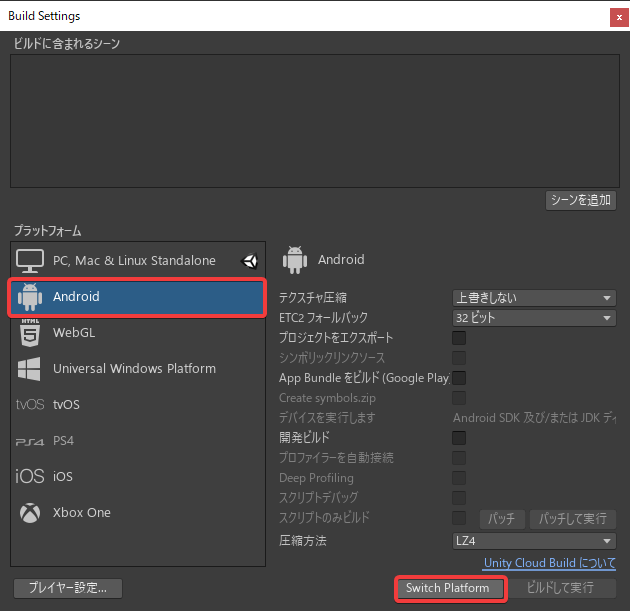Toggle Create symbols.zip checkbox
Screen dimensions: 630x611
click(459, 398)
